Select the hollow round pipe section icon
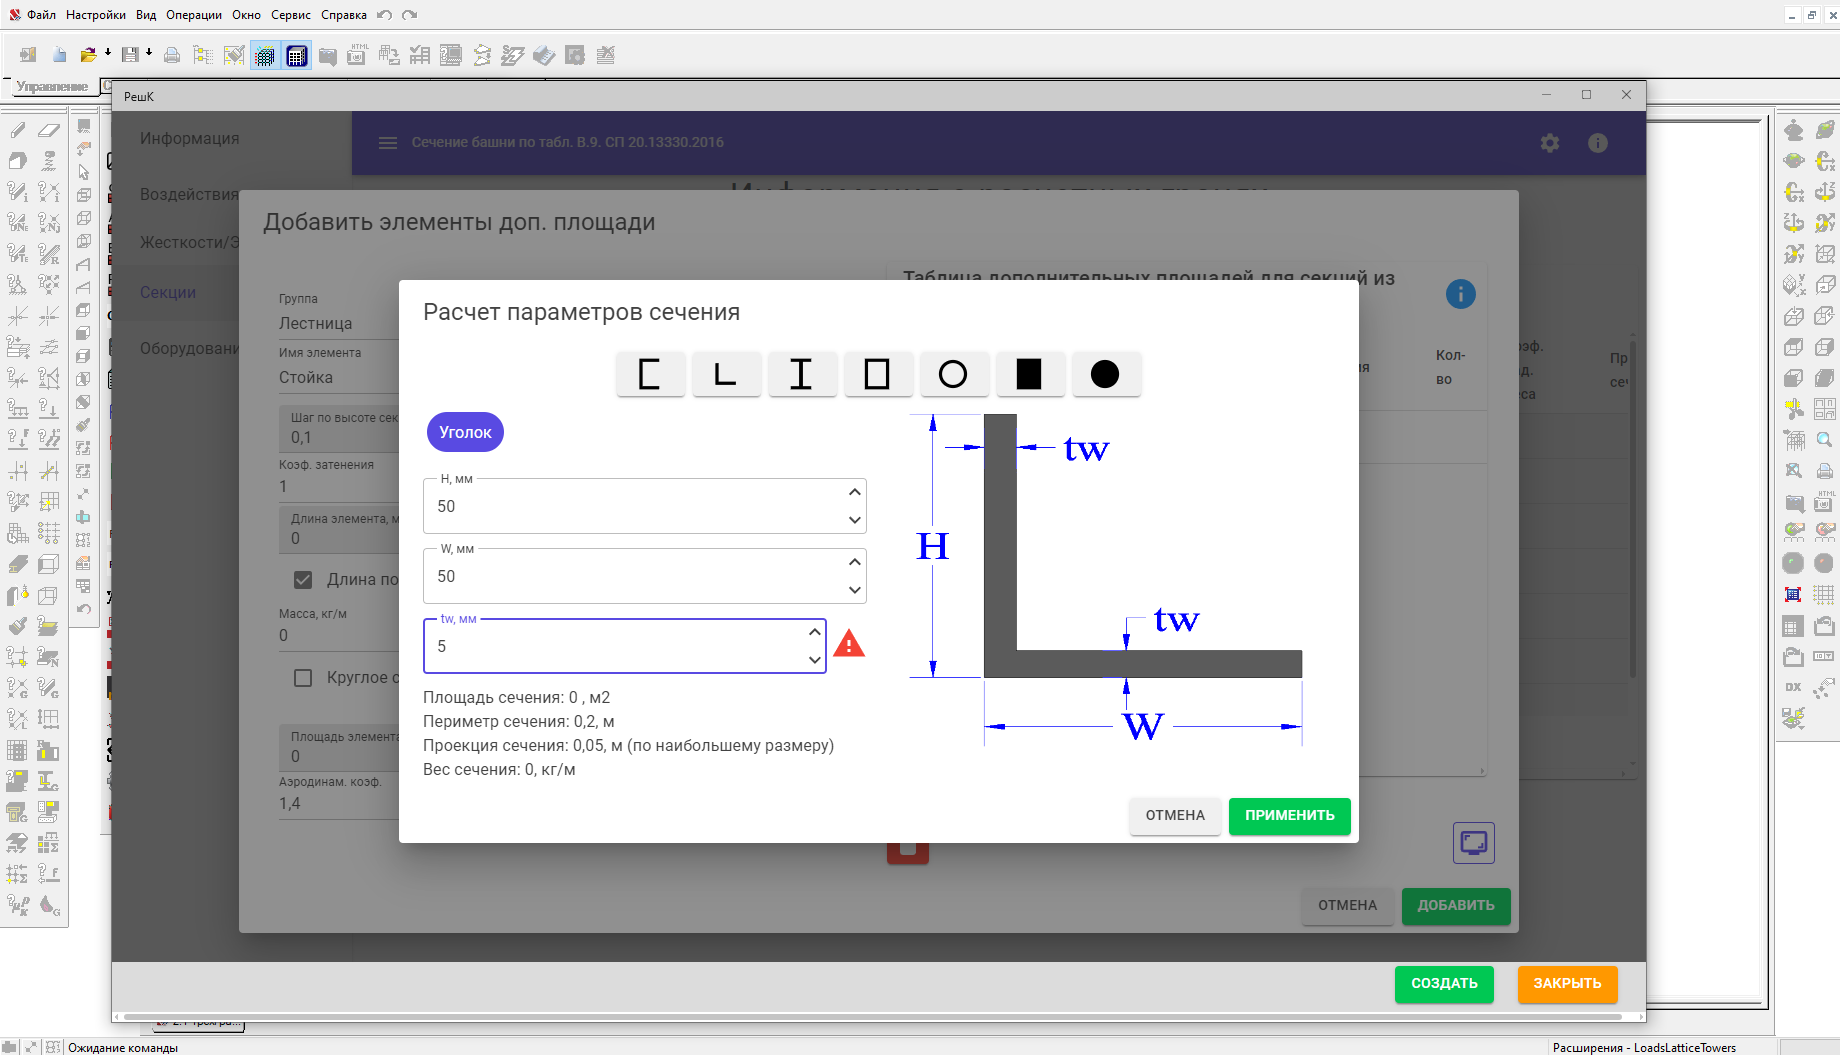1840x1055 pixels. (954, 374)
